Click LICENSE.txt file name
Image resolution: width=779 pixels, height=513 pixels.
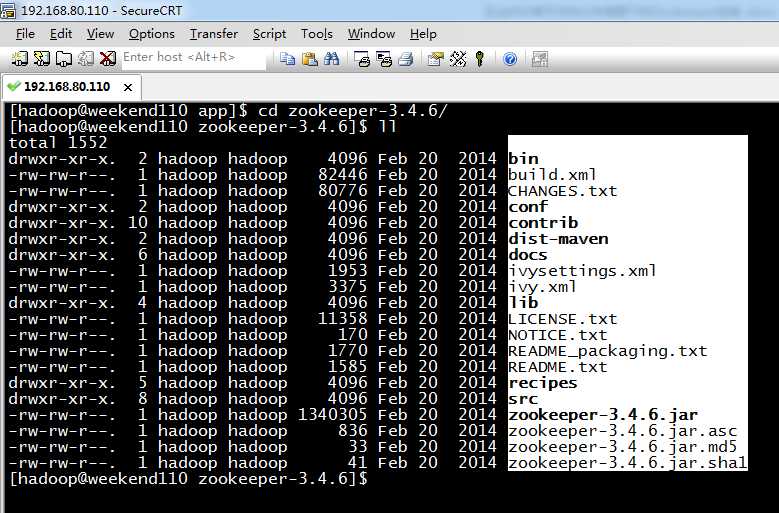pyautogui.click(x=562, y=319)
